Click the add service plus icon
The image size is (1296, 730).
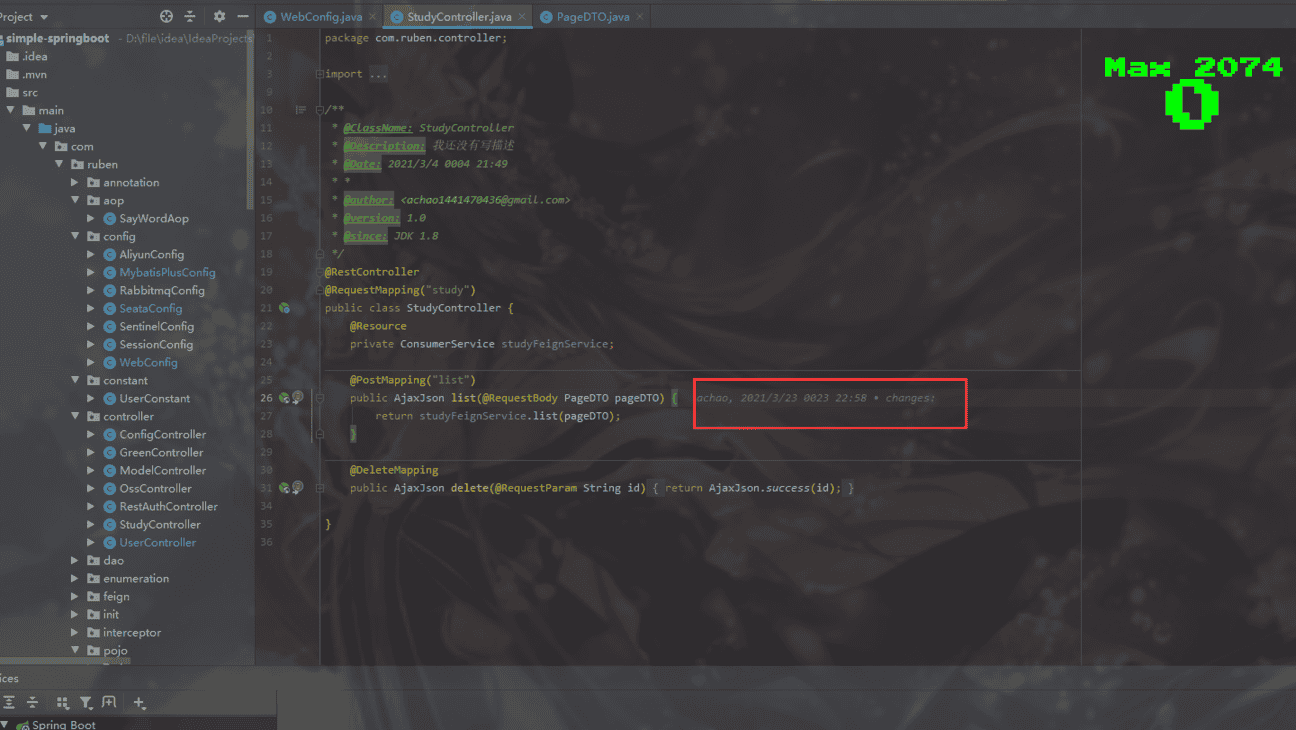(139, 703)
